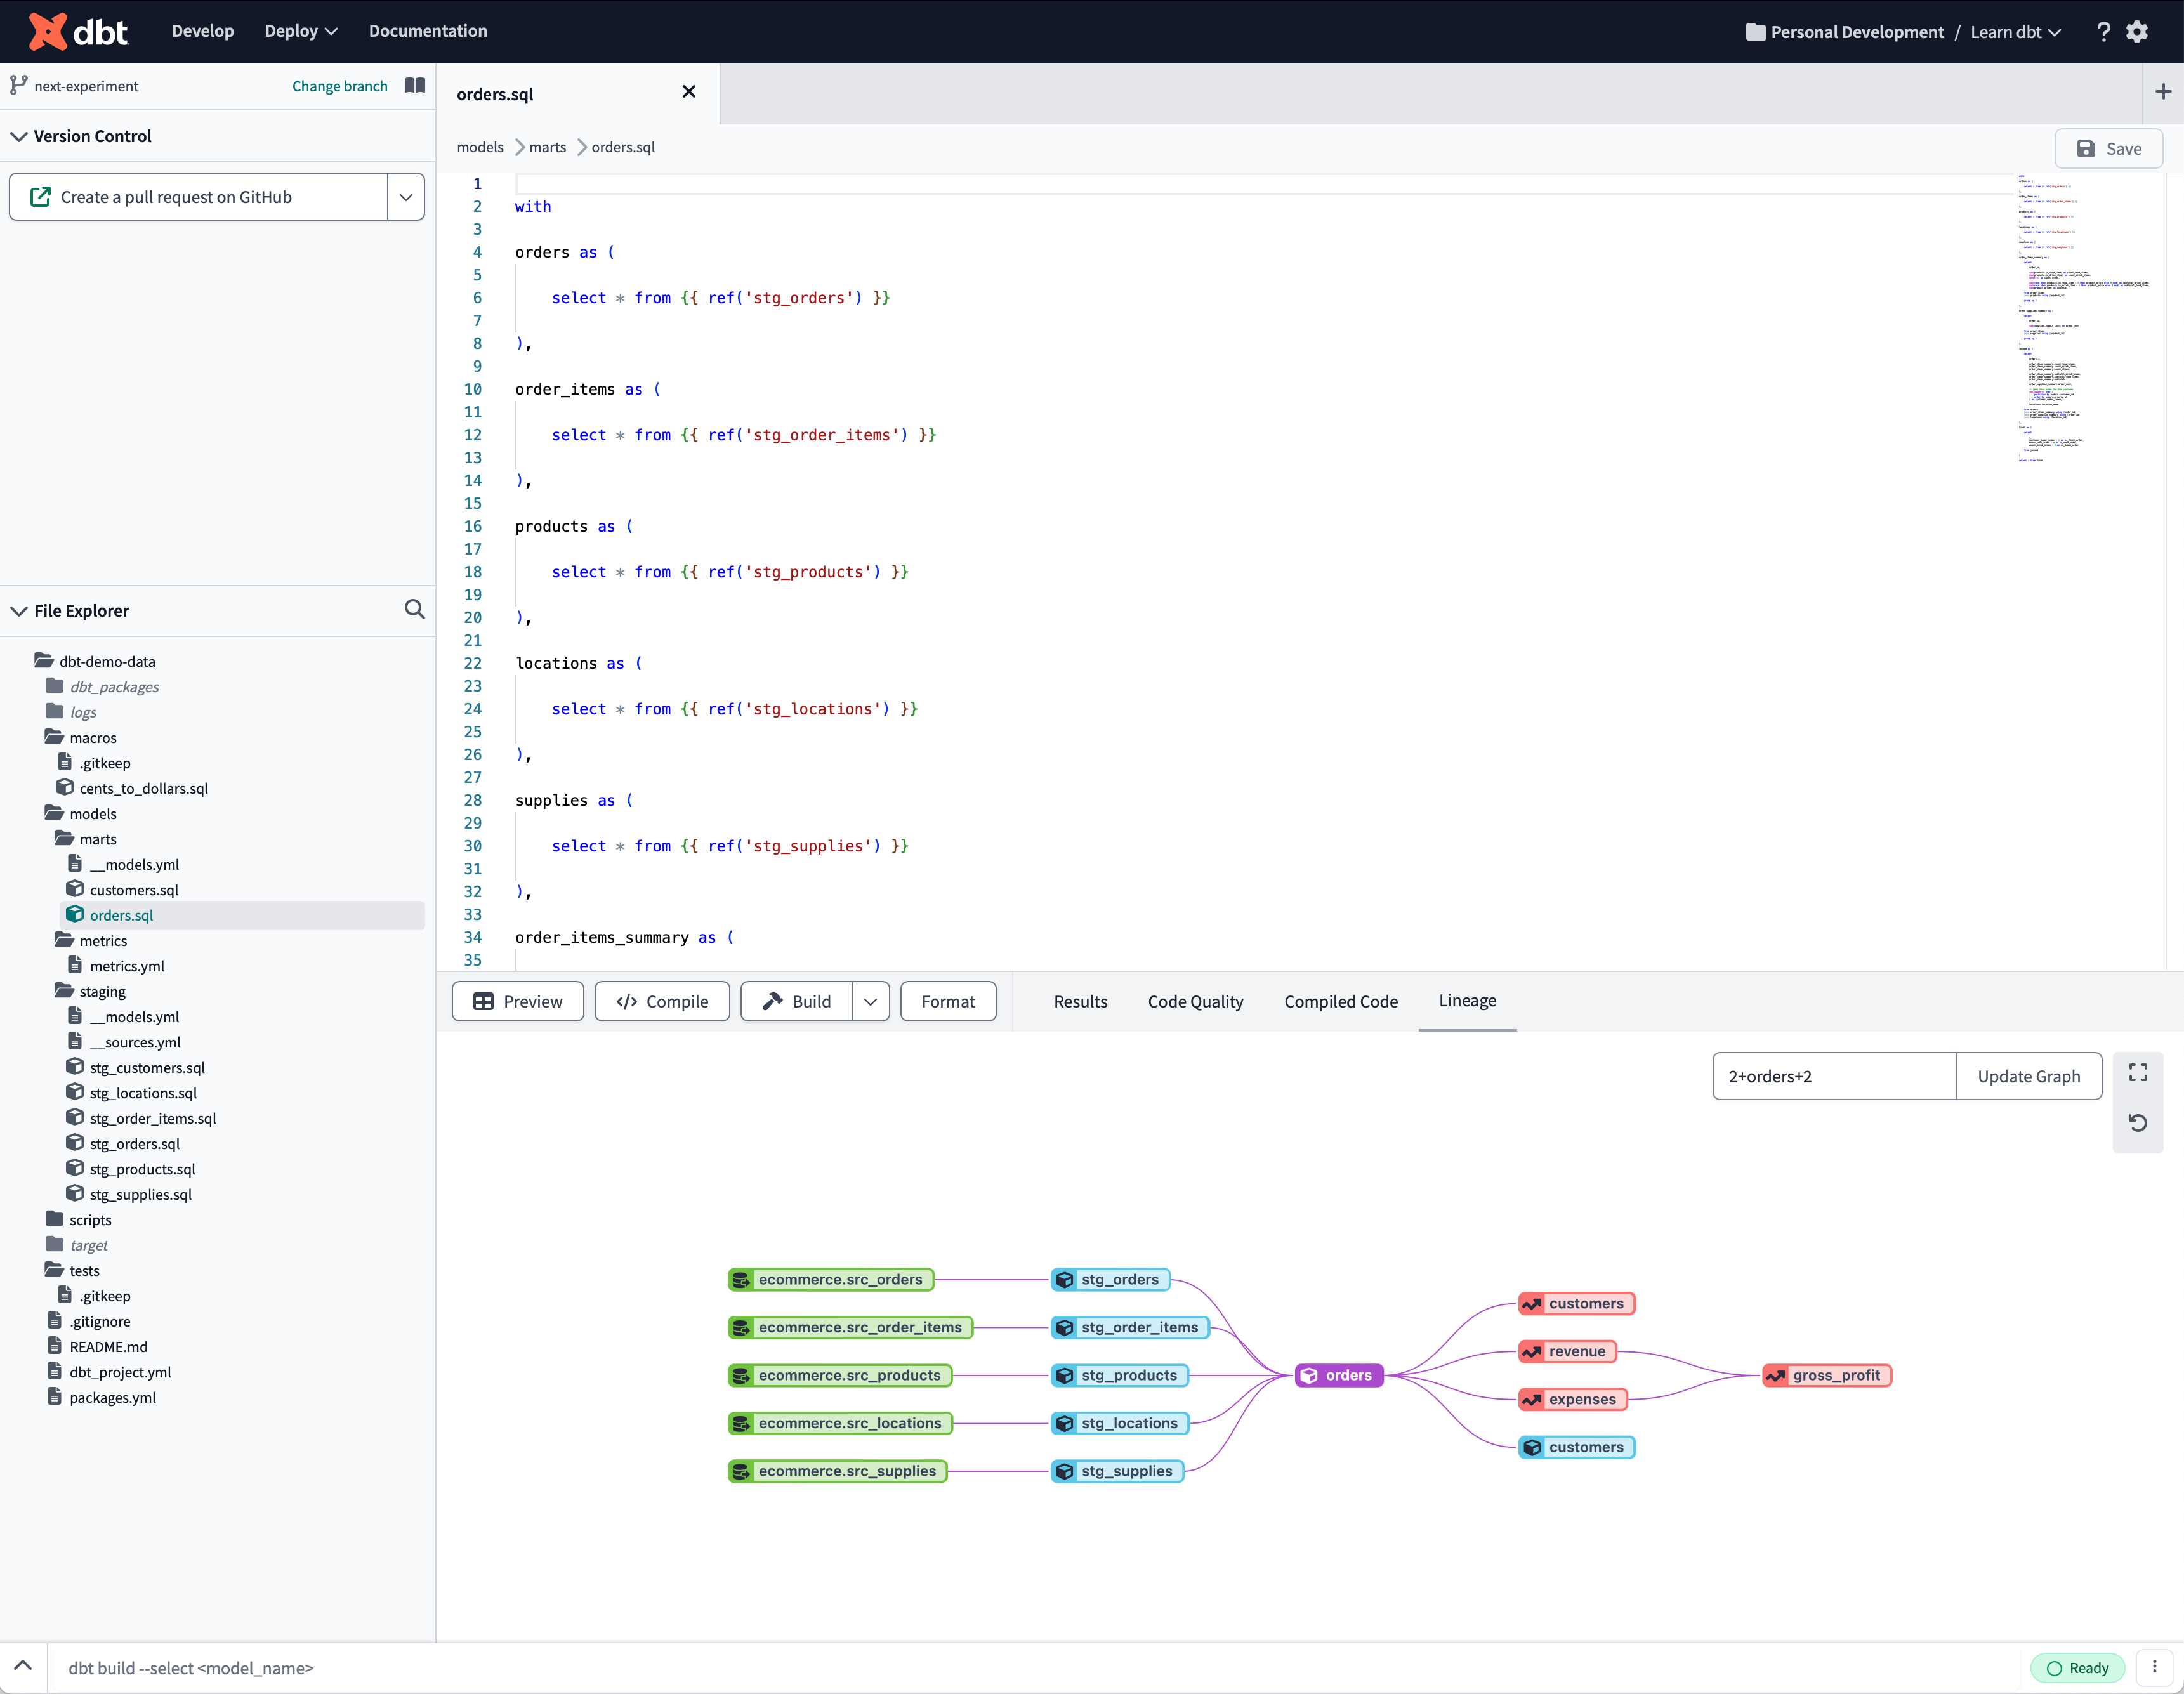Click the Change branch link

coord(339,86)
